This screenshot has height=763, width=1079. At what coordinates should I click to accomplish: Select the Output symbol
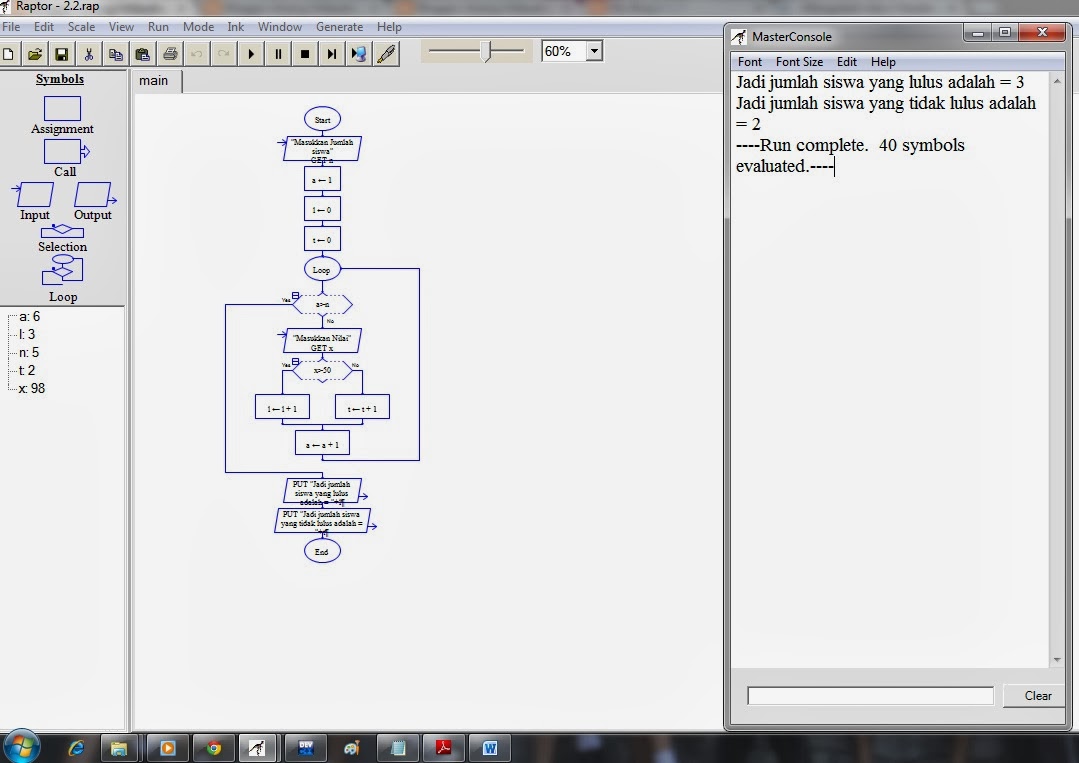tap(94, 195)
